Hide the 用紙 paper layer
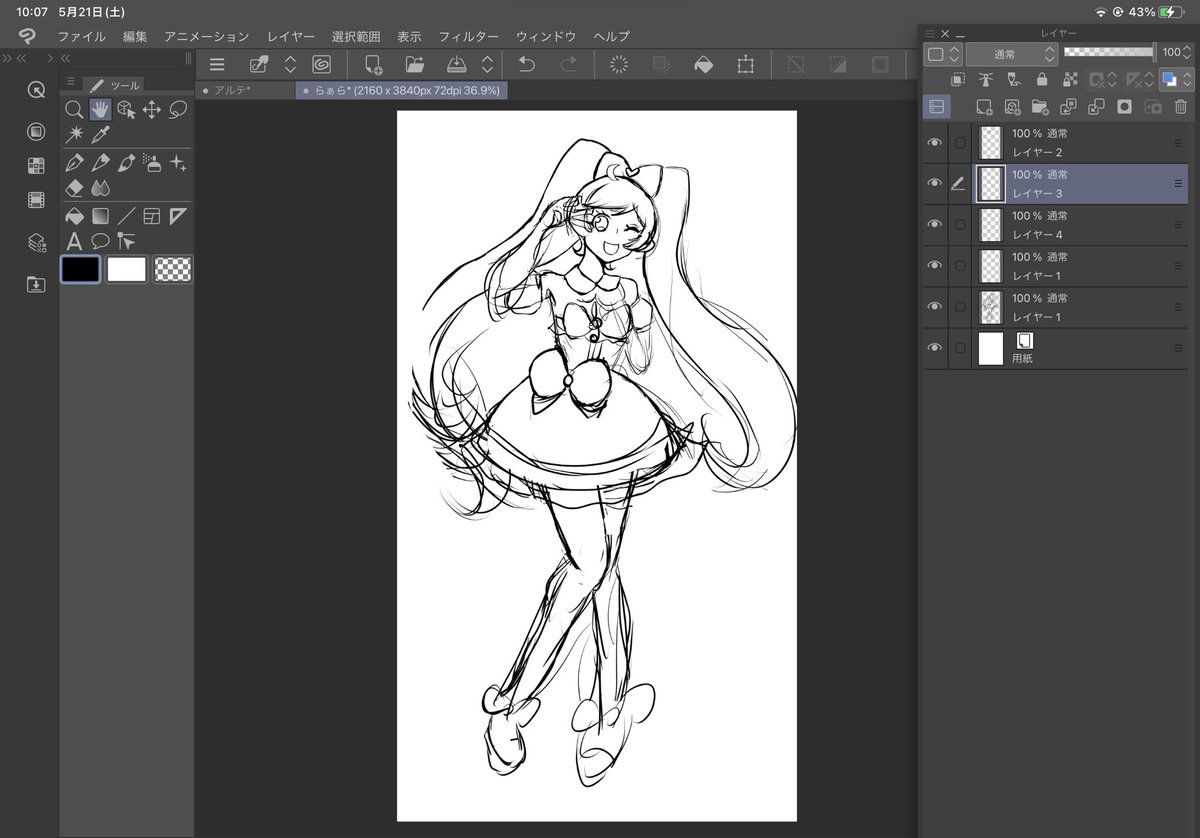 pos(934,348)
